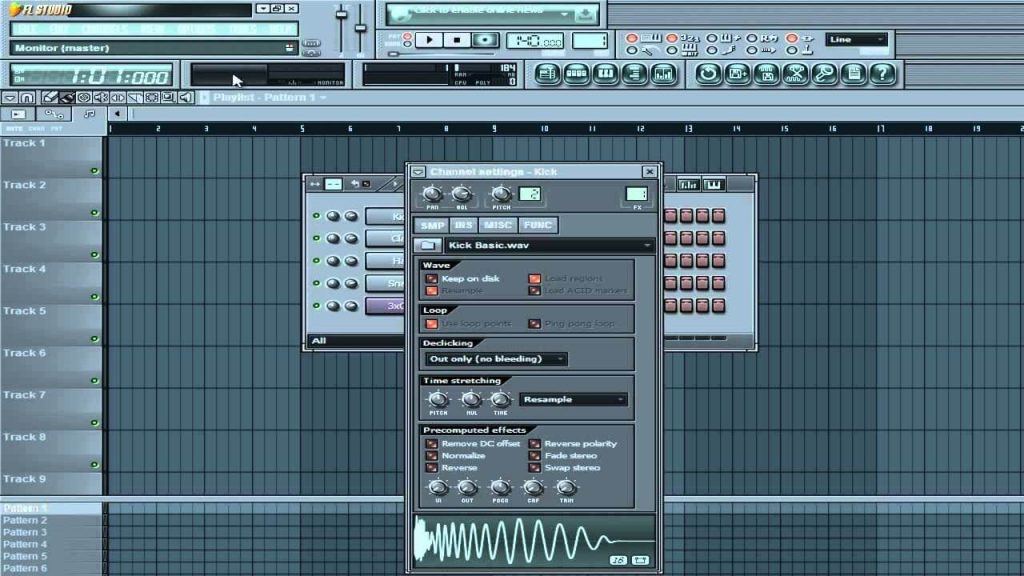Open keyboard editor in step sequencer
This screenshot has width=1024, height=576.
(x=713, y=185)
